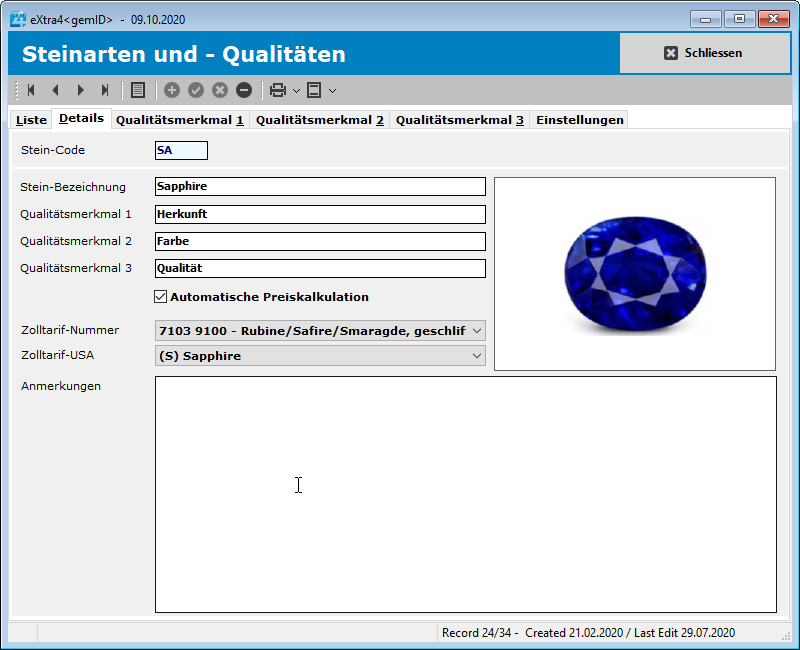Open the print options dropdown arrow
Image resolution: width=800 pixels, height=650 pixels.
(294, 90)
